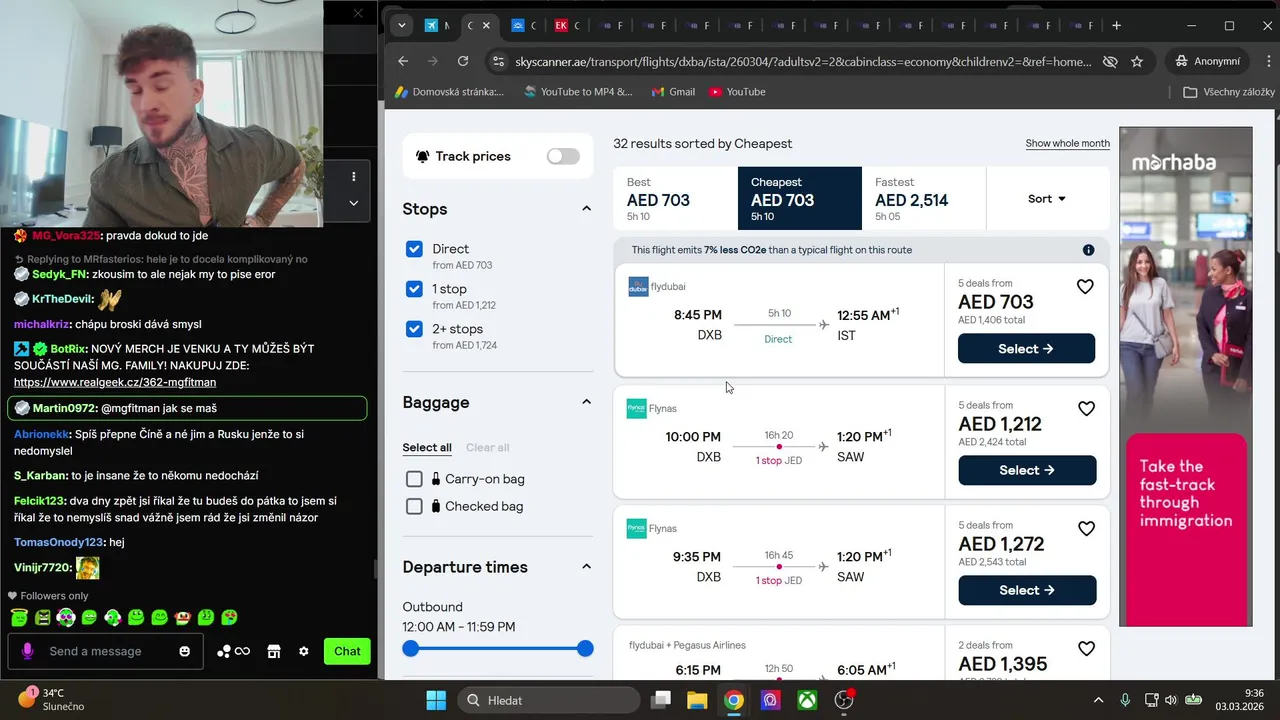Open Task View on taskbar
This screenshot has width=1280, height=720.
point(660,700)
